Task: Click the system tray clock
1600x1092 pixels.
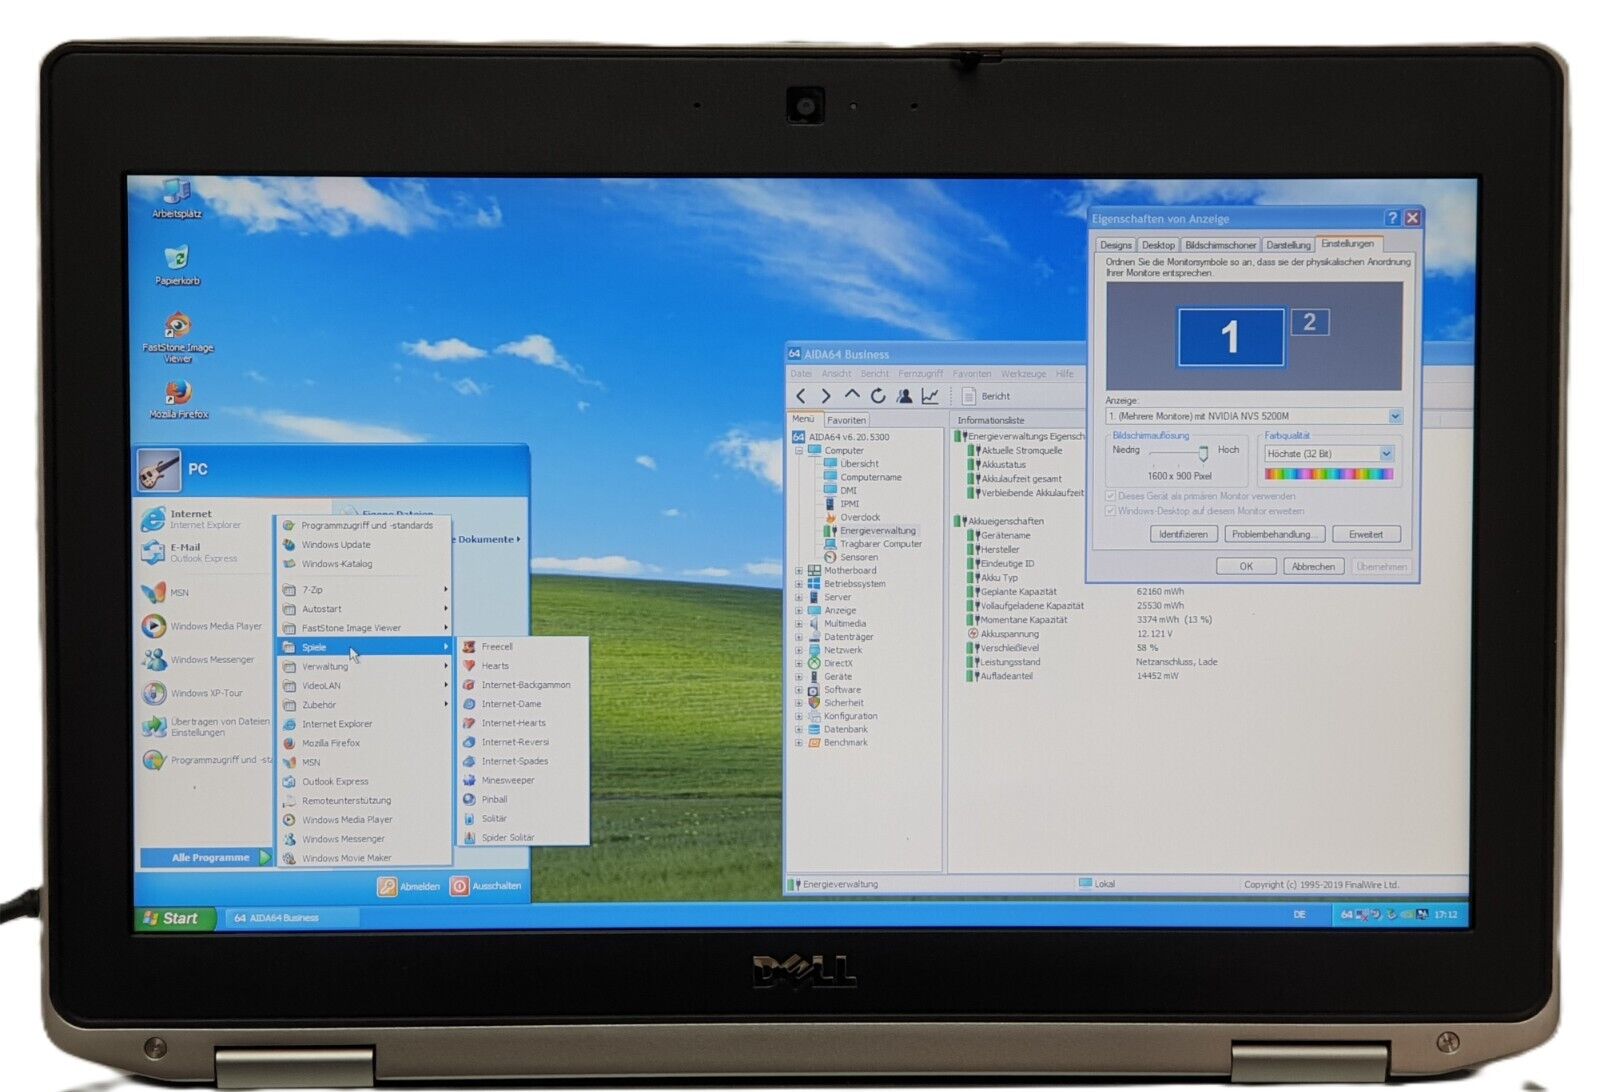Action: (x=1446, y=914)
